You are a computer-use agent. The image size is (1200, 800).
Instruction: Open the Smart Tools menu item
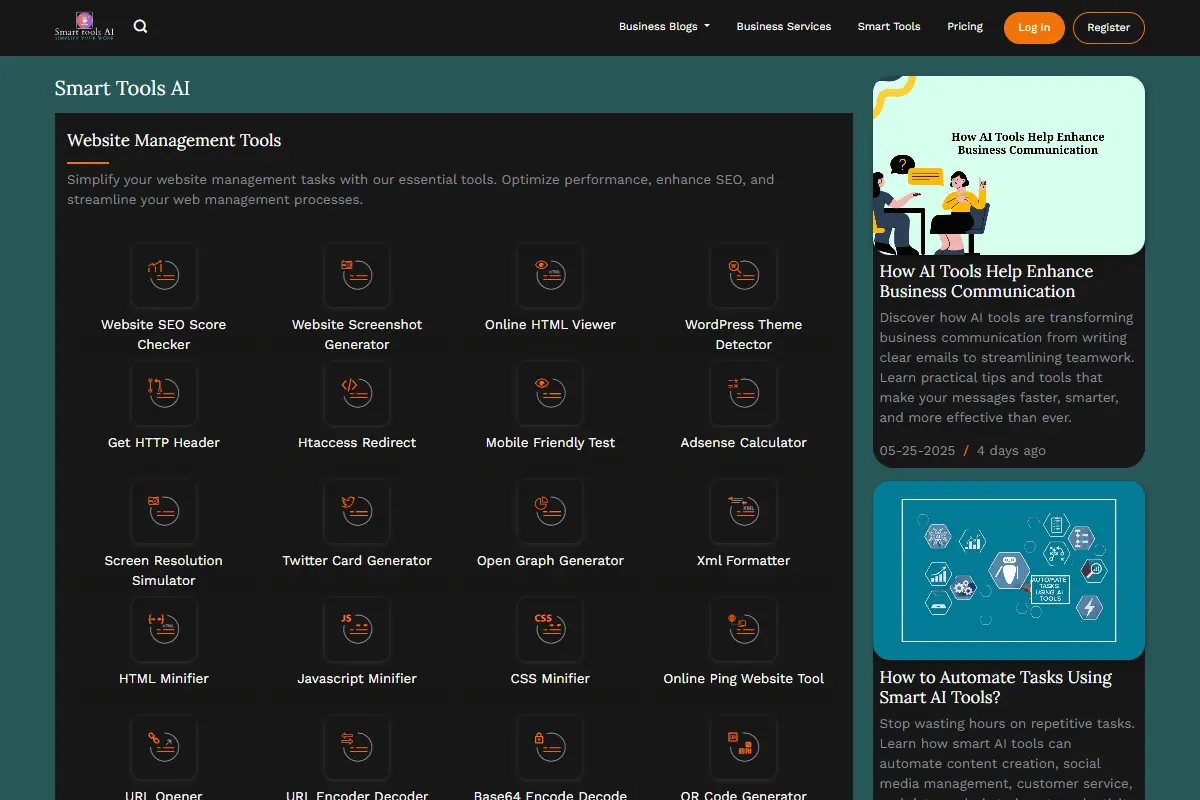point(889,27)
